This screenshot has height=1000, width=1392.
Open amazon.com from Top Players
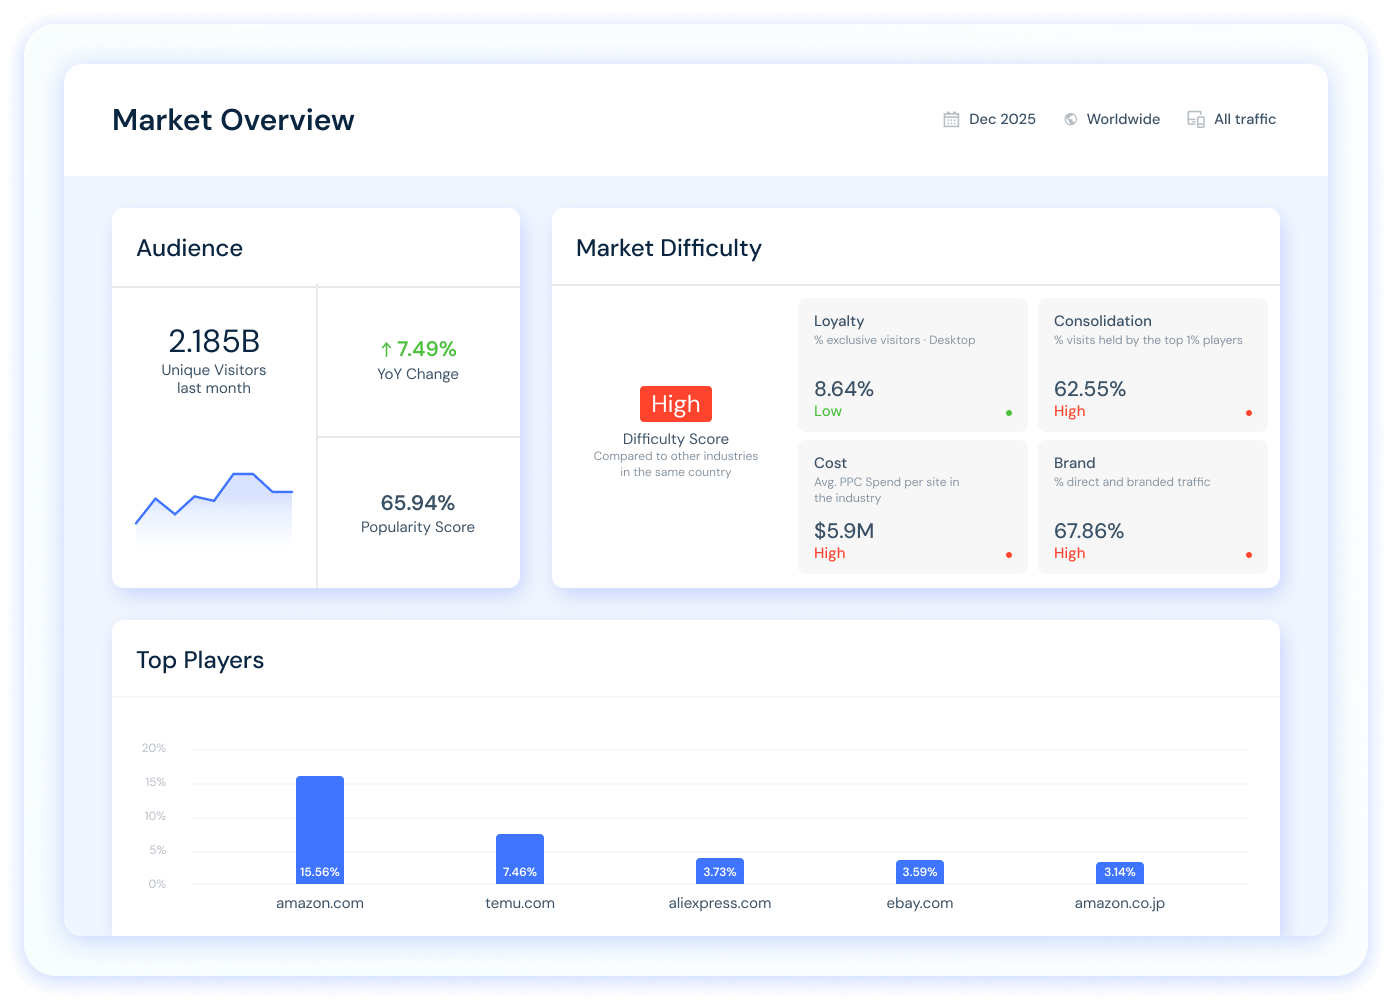click(319, 902)
